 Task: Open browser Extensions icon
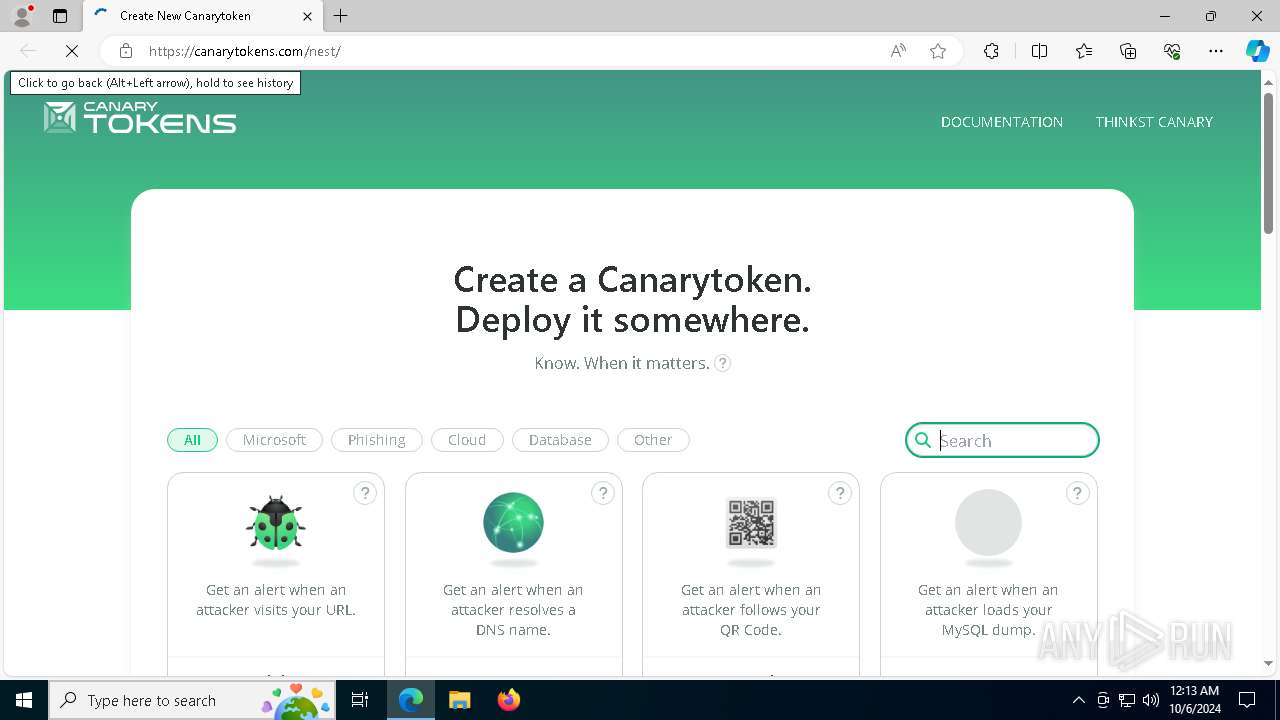pos(991,51)
